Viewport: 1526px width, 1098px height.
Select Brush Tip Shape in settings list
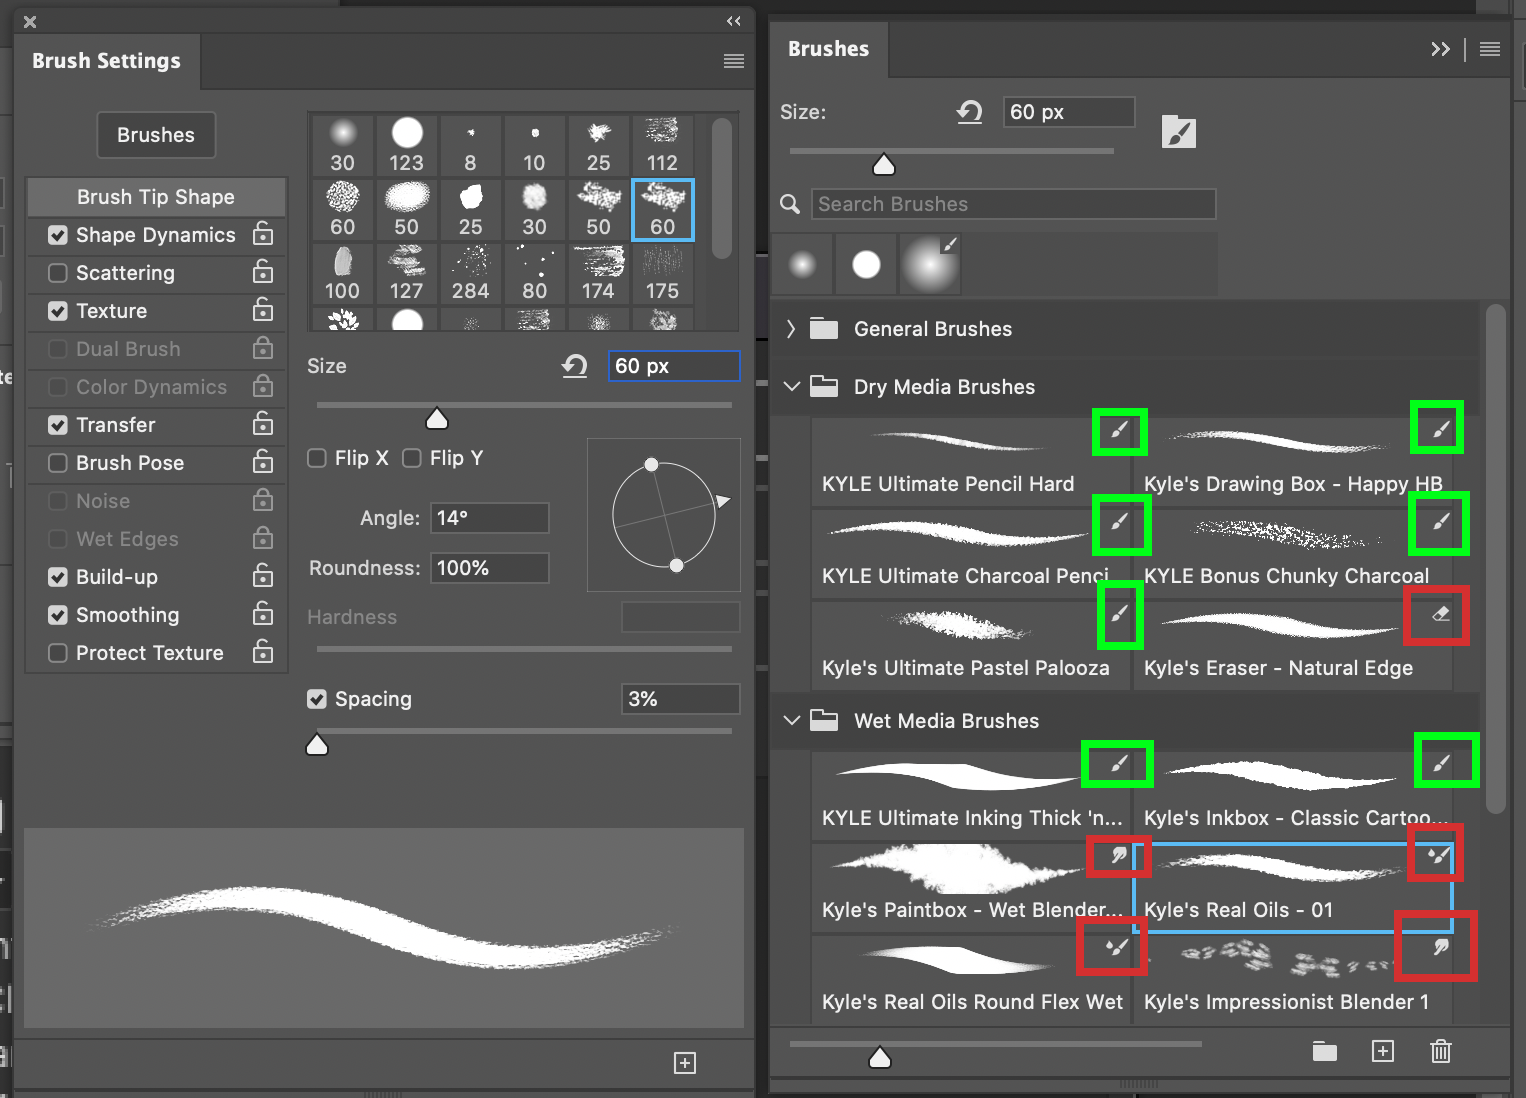tap(155, 196)
